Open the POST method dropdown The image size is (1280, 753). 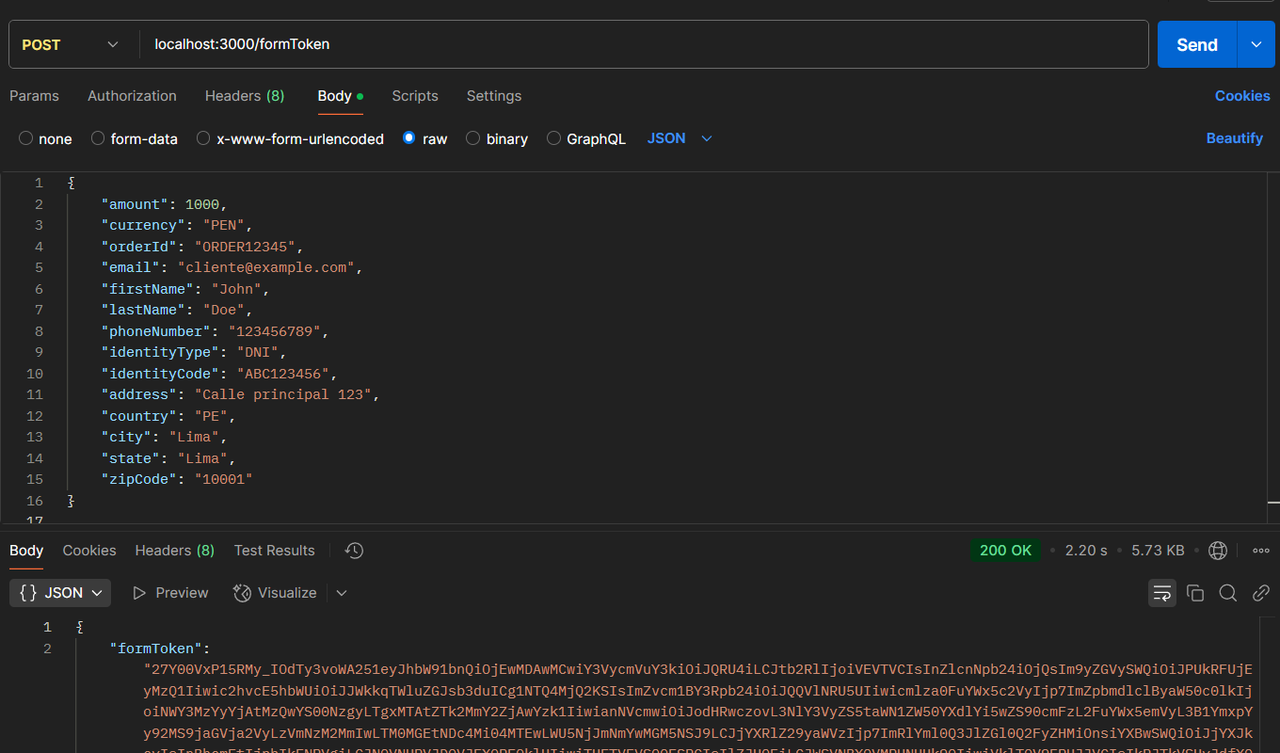[70, 44]
